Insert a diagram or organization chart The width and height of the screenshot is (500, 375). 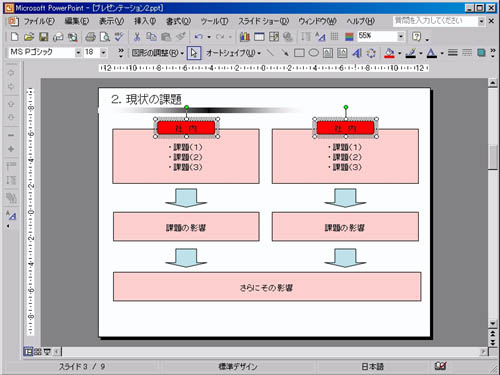(371, 53)
